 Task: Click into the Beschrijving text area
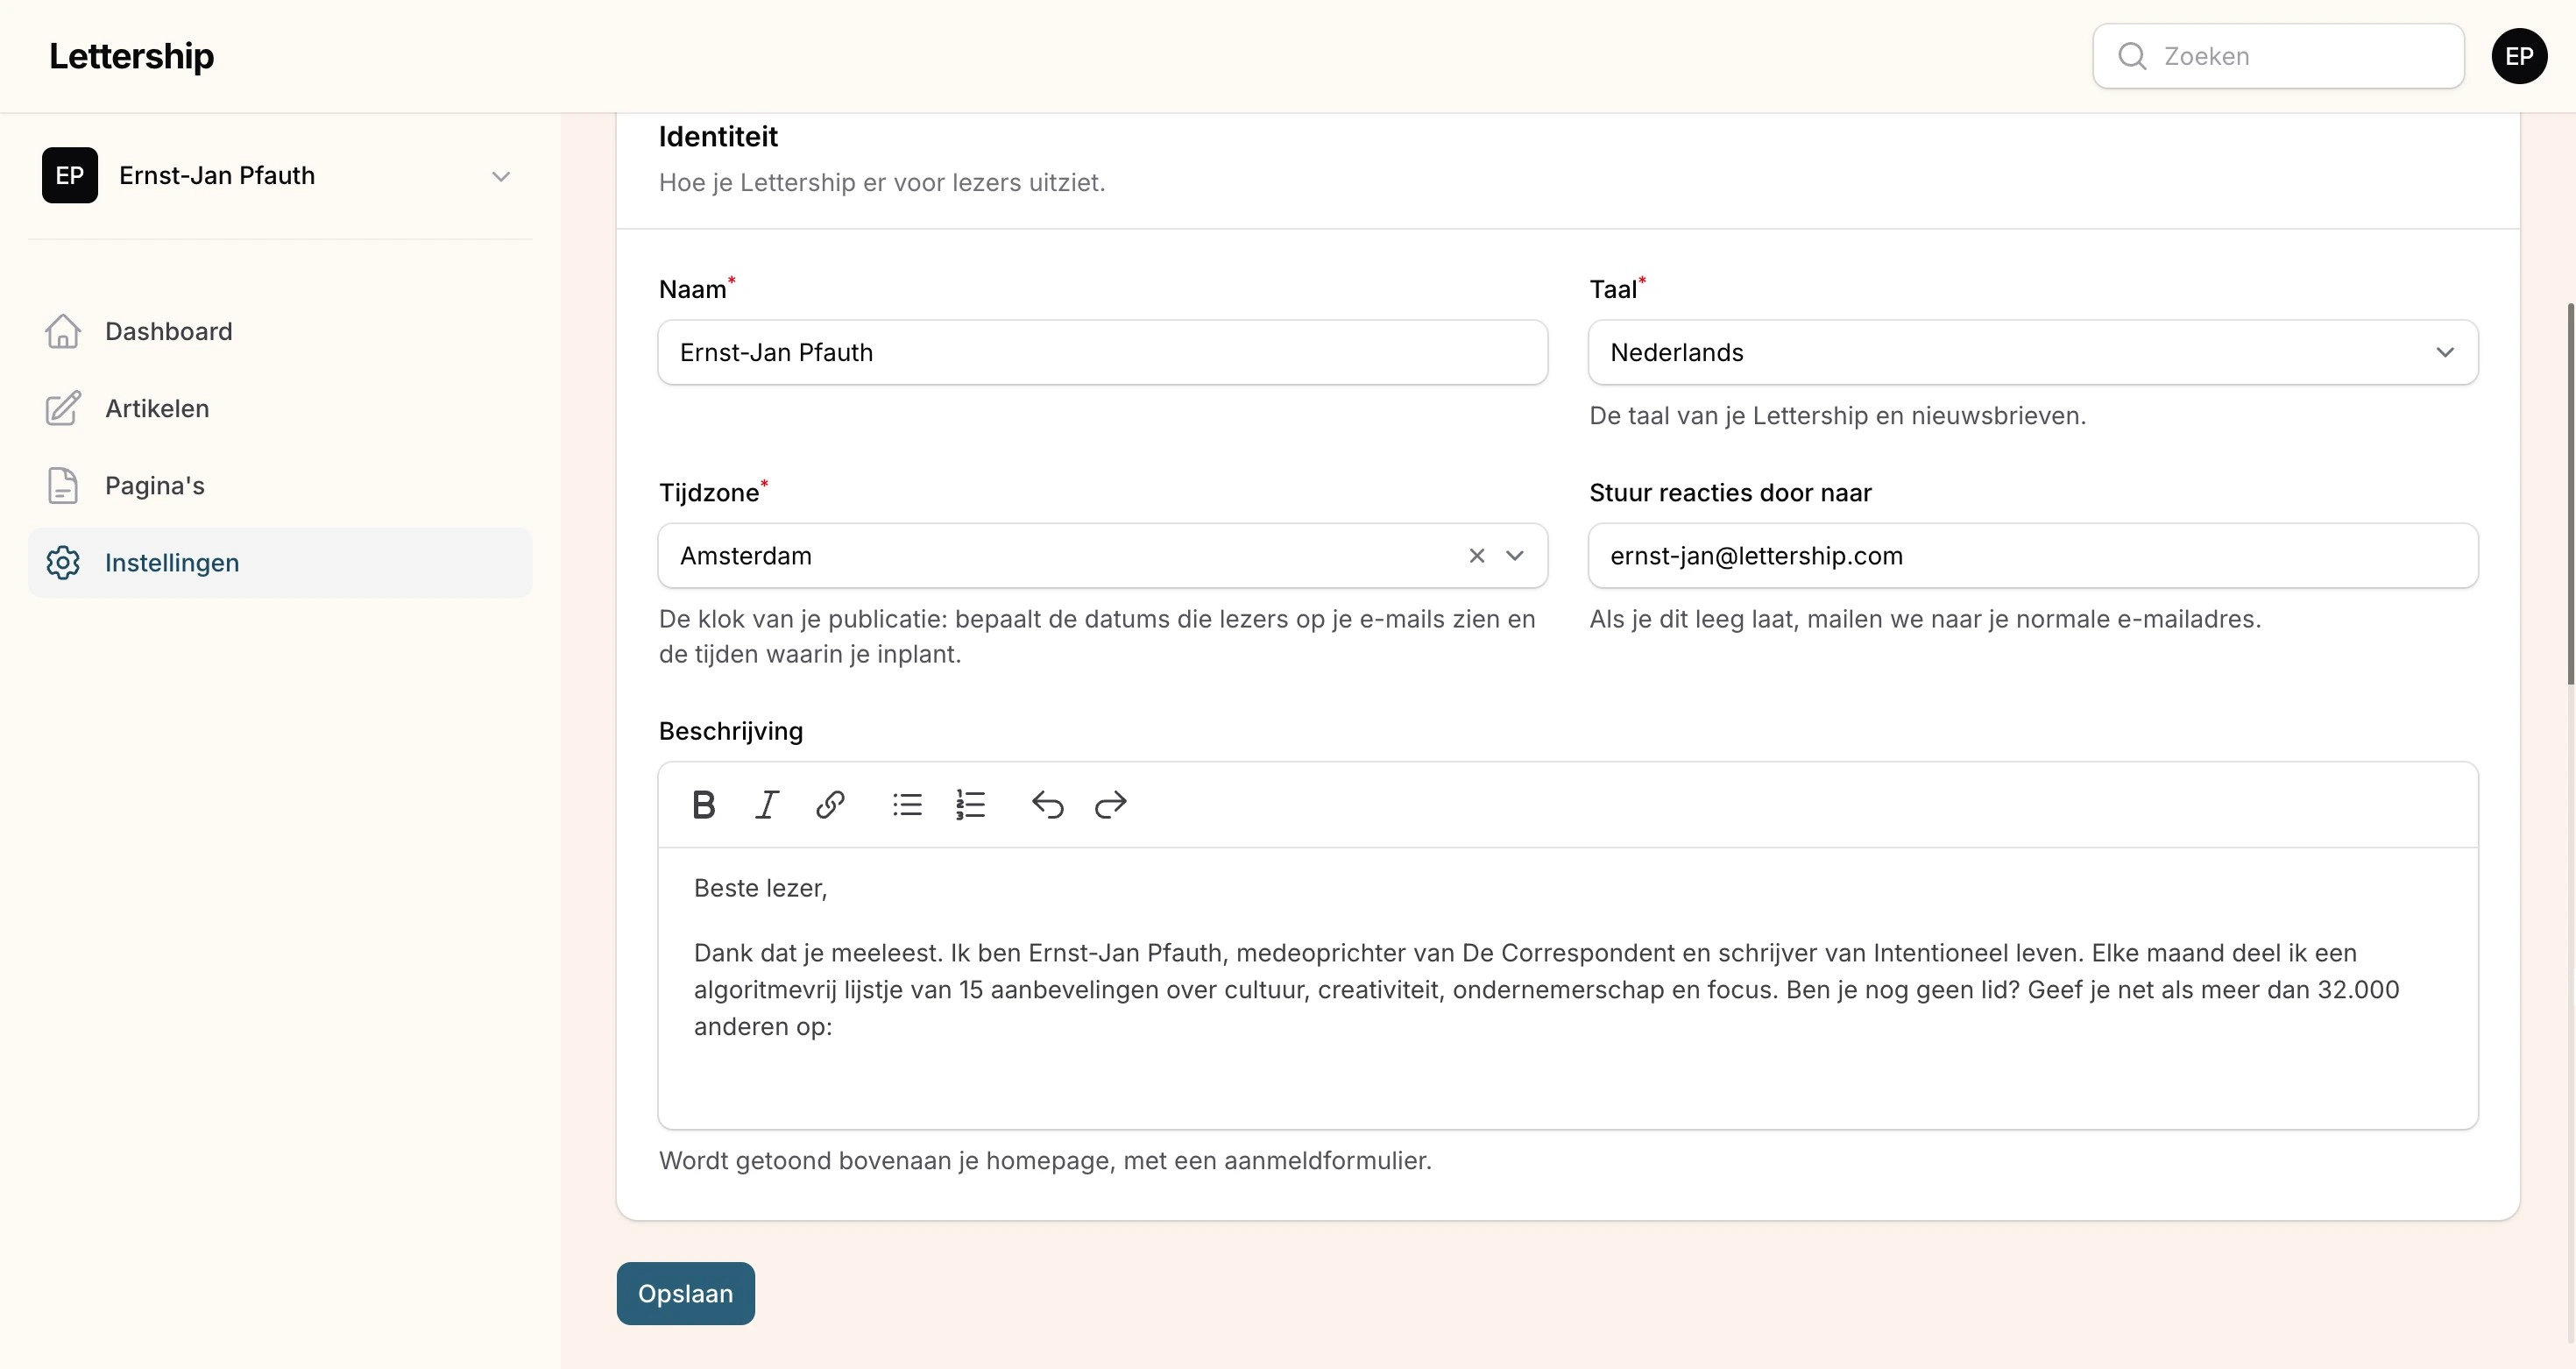pos(1568,988)
